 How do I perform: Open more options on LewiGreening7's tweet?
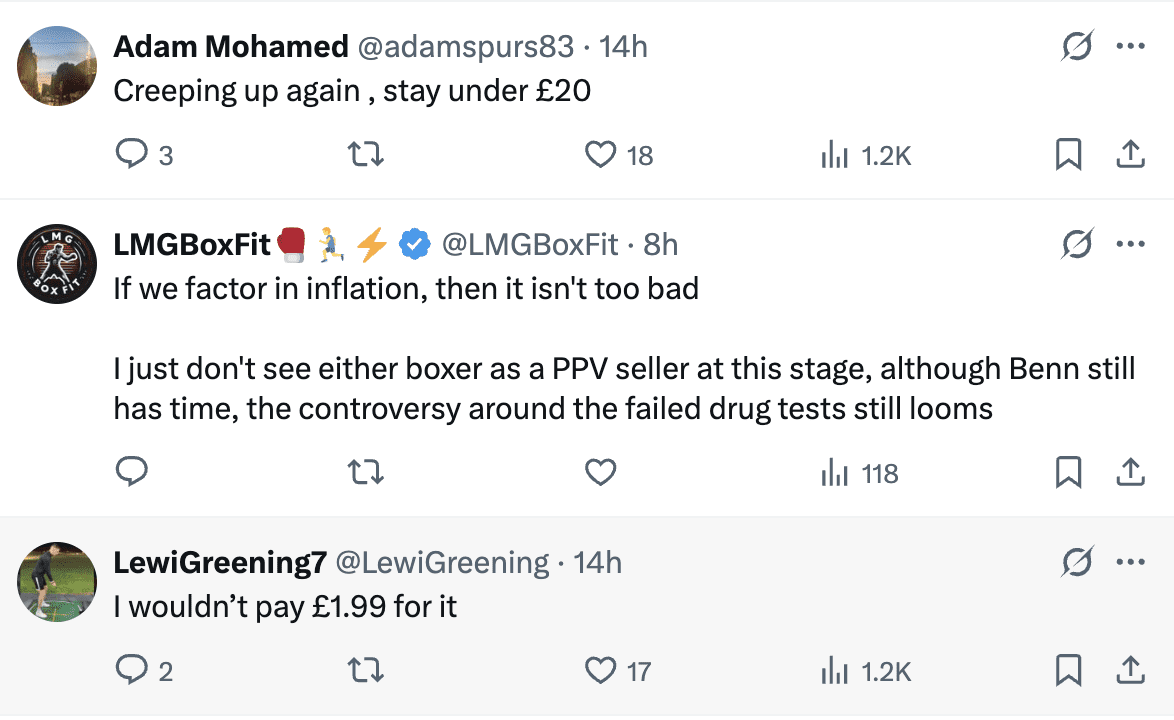pos(1130,562)
